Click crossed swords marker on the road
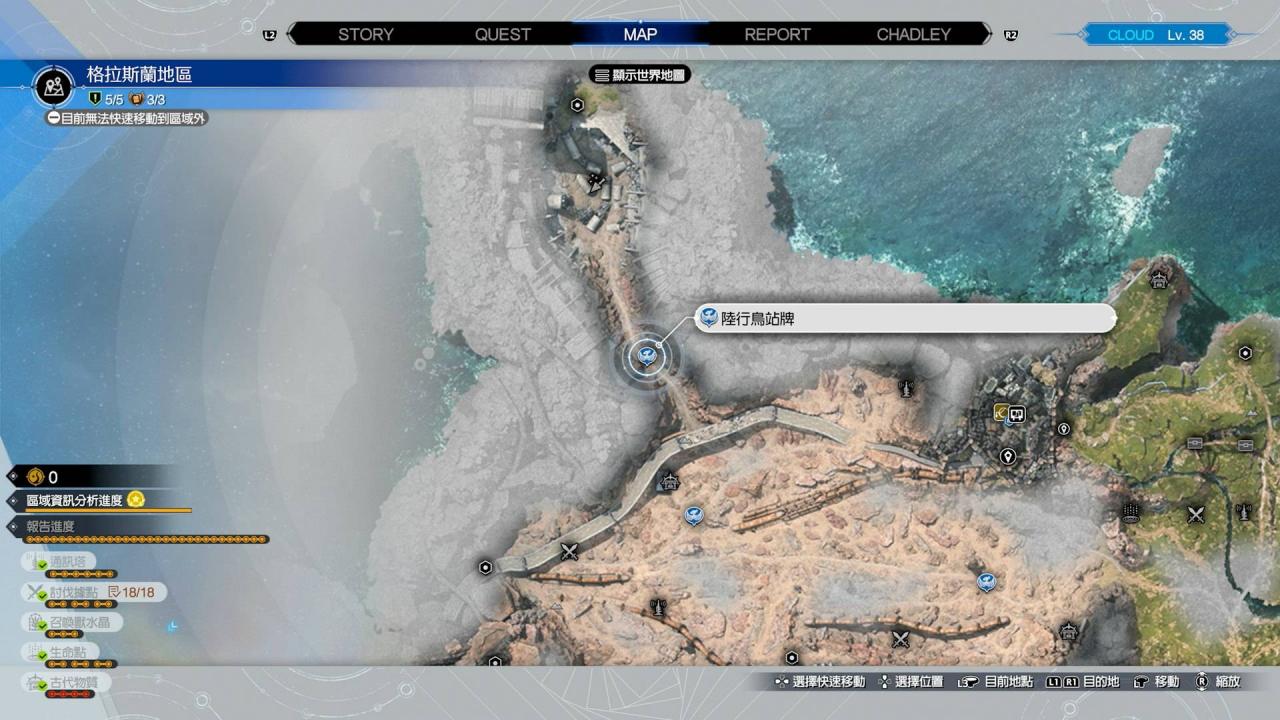1280x720 pixels. click(x=570, y=550)
